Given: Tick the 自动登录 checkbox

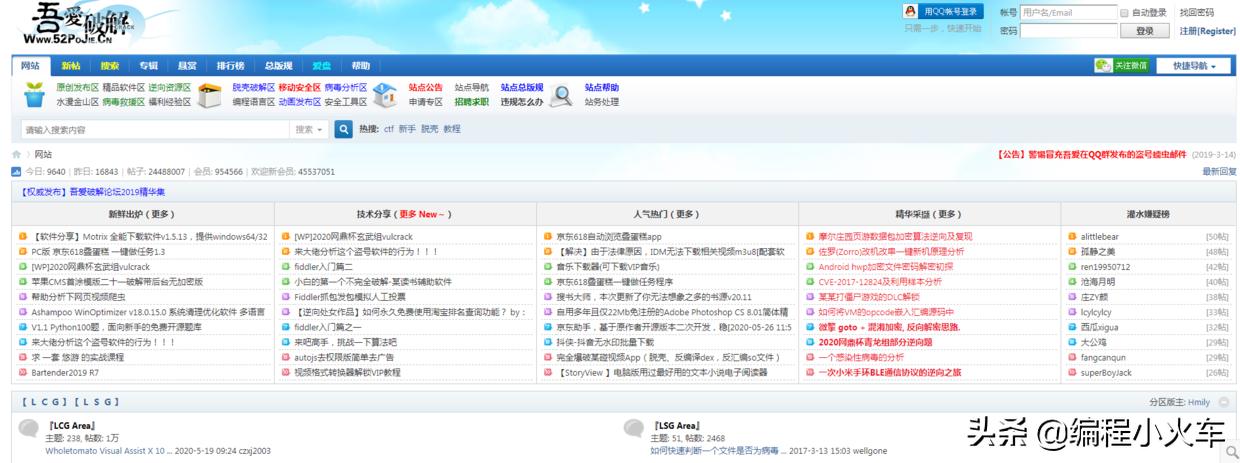Looking at the screenshot, I should point(1124,13).
